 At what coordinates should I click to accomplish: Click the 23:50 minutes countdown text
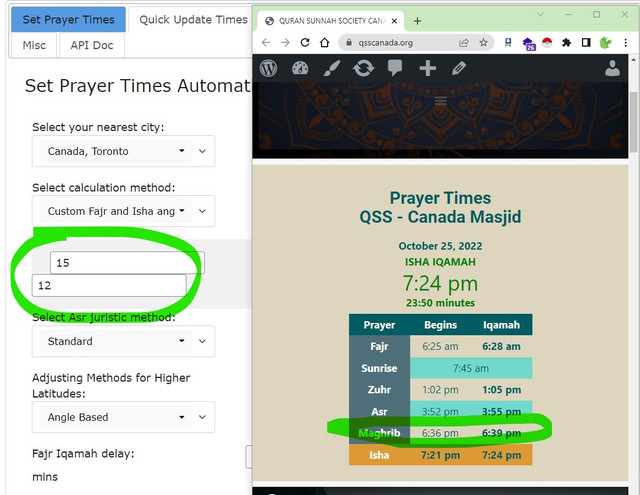click(440, 303)
